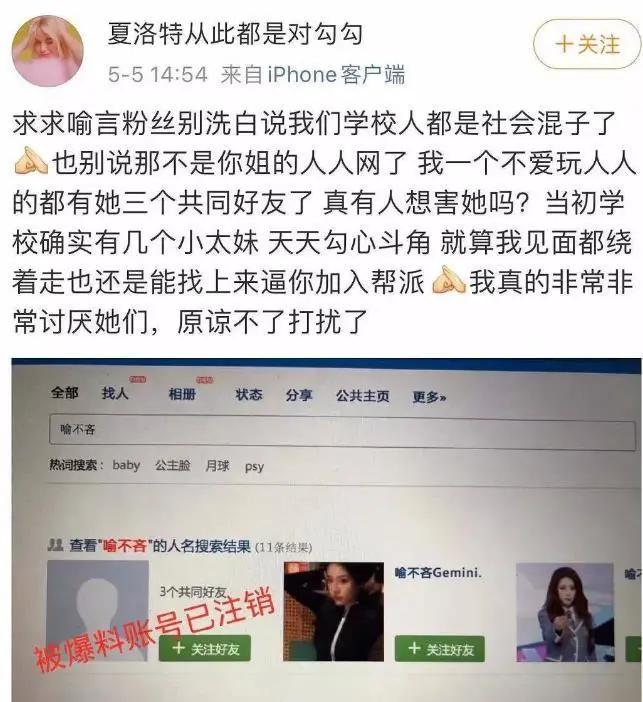Choose hot search term psy
This screenshot has width=643, height=702.
254,467
